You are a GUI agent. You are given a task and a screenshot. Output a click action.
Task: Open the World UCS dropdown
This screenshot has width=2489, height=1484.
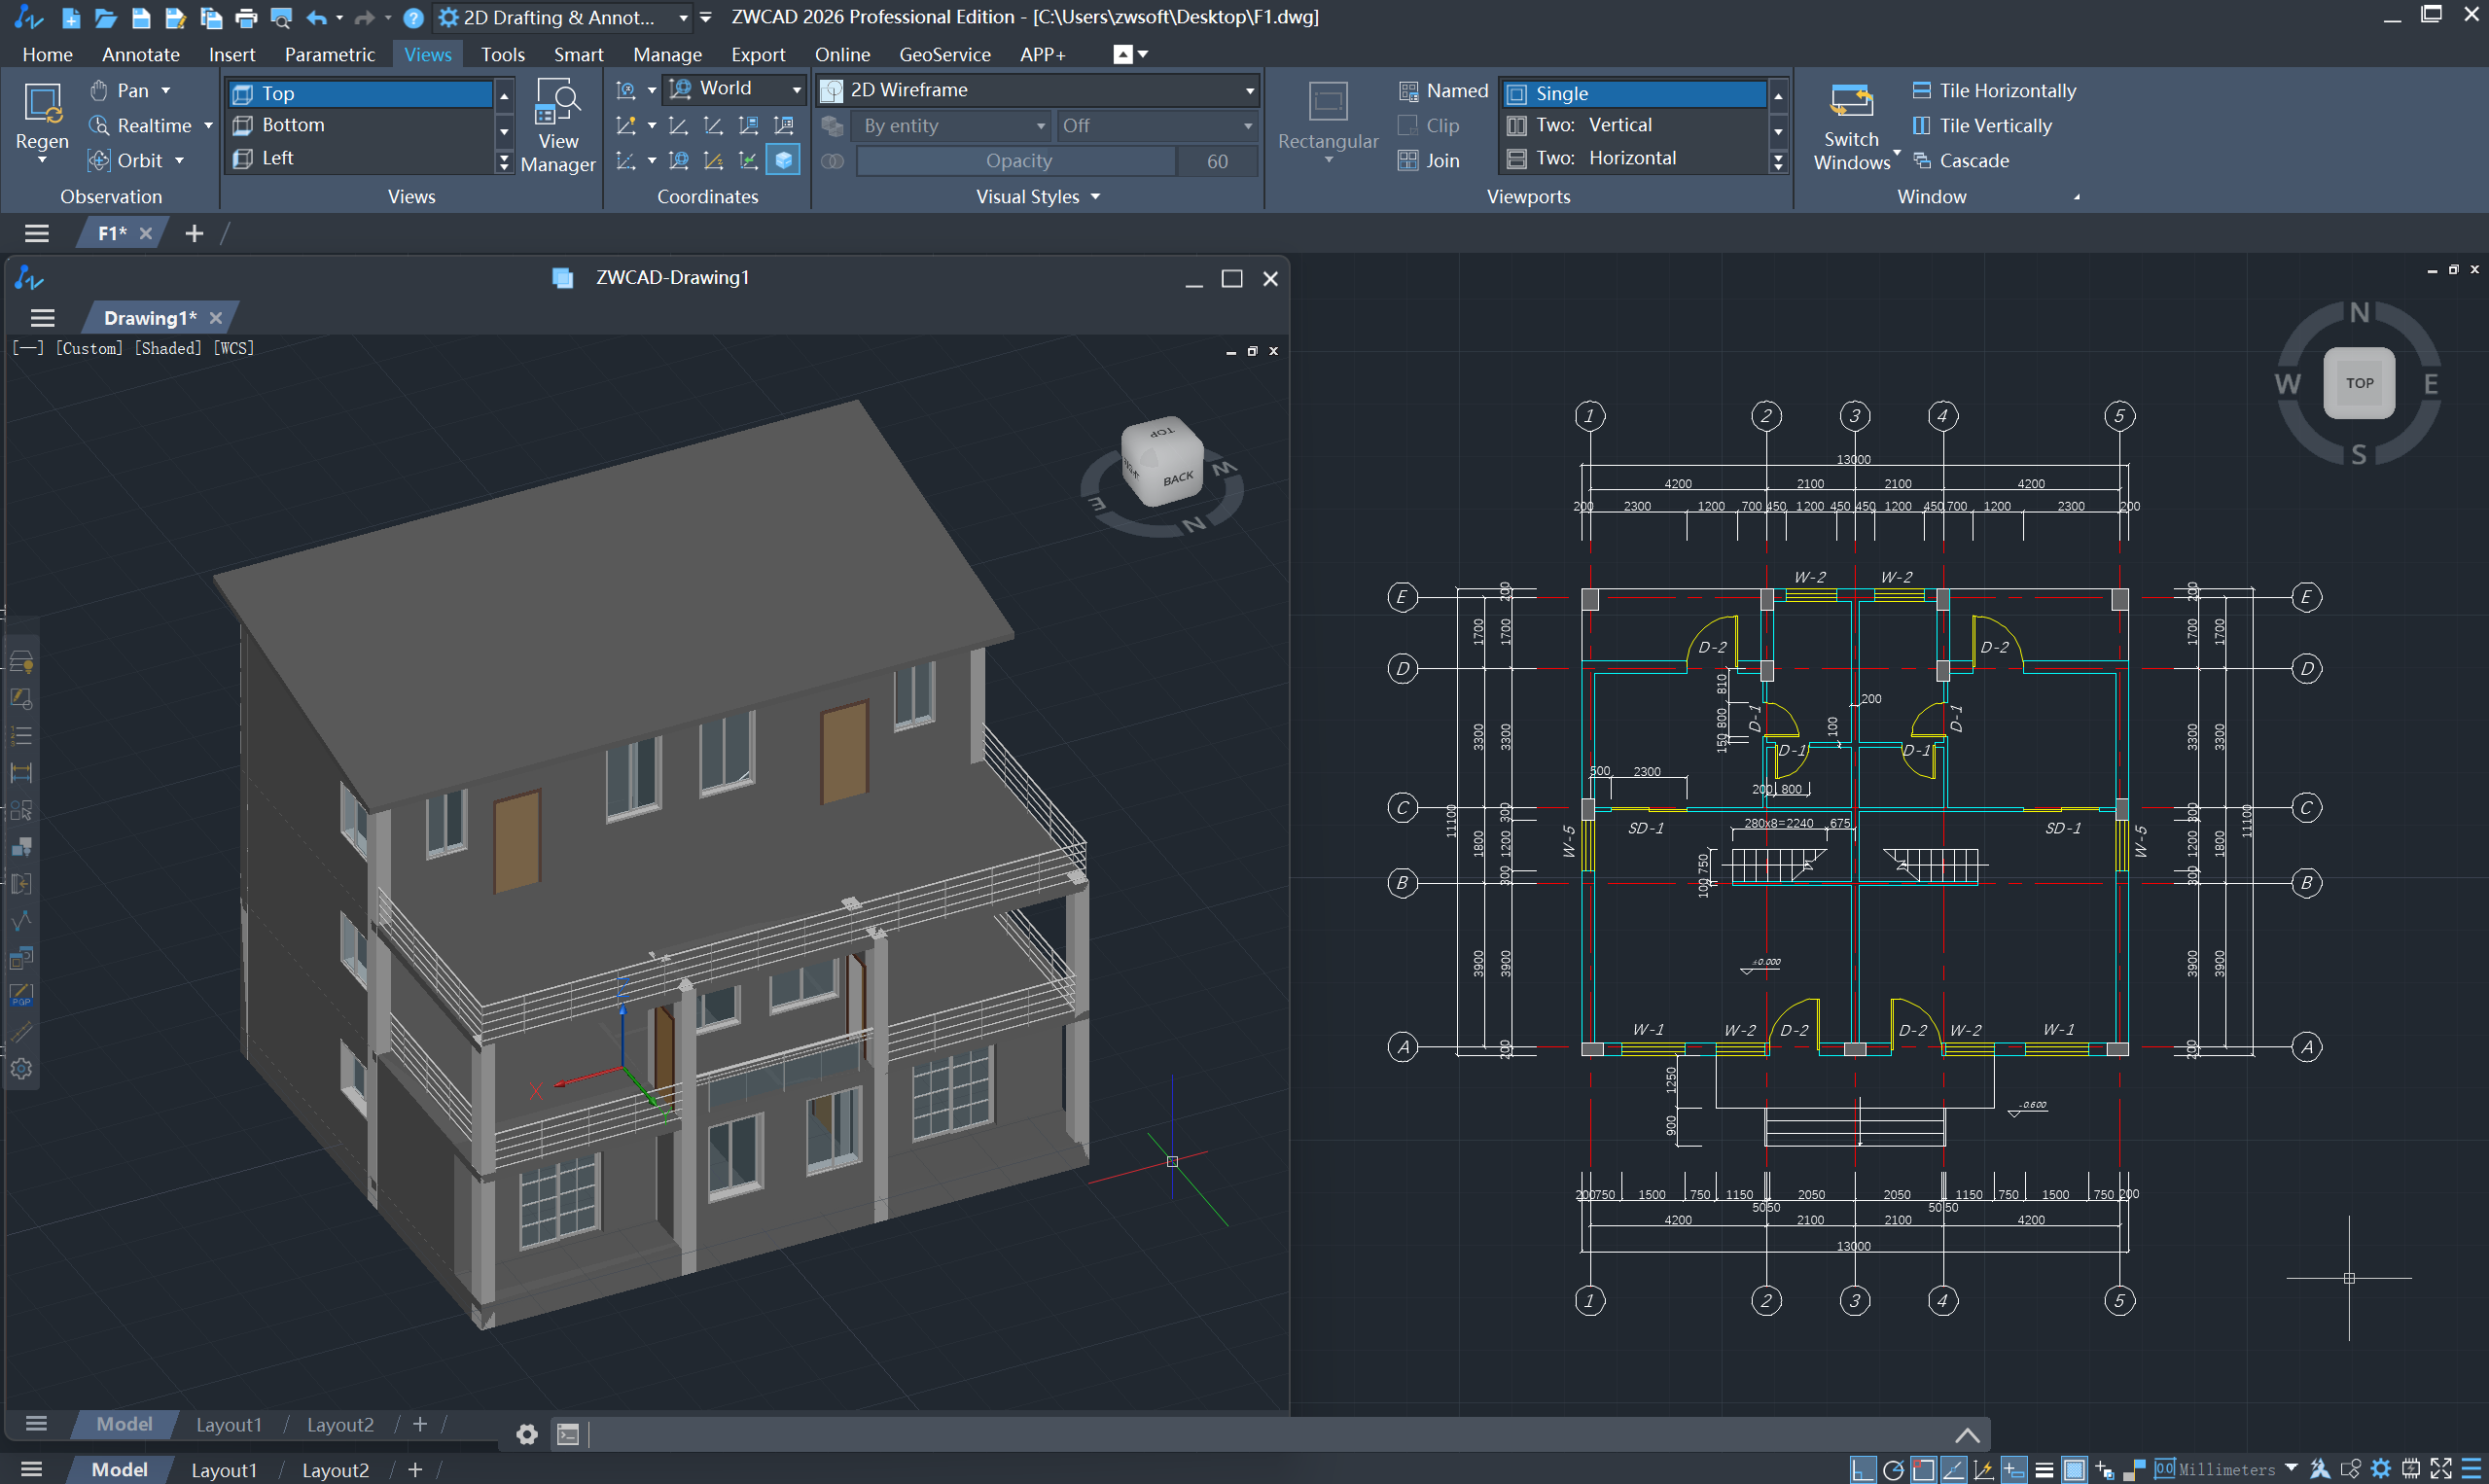(x=796, y=90)
